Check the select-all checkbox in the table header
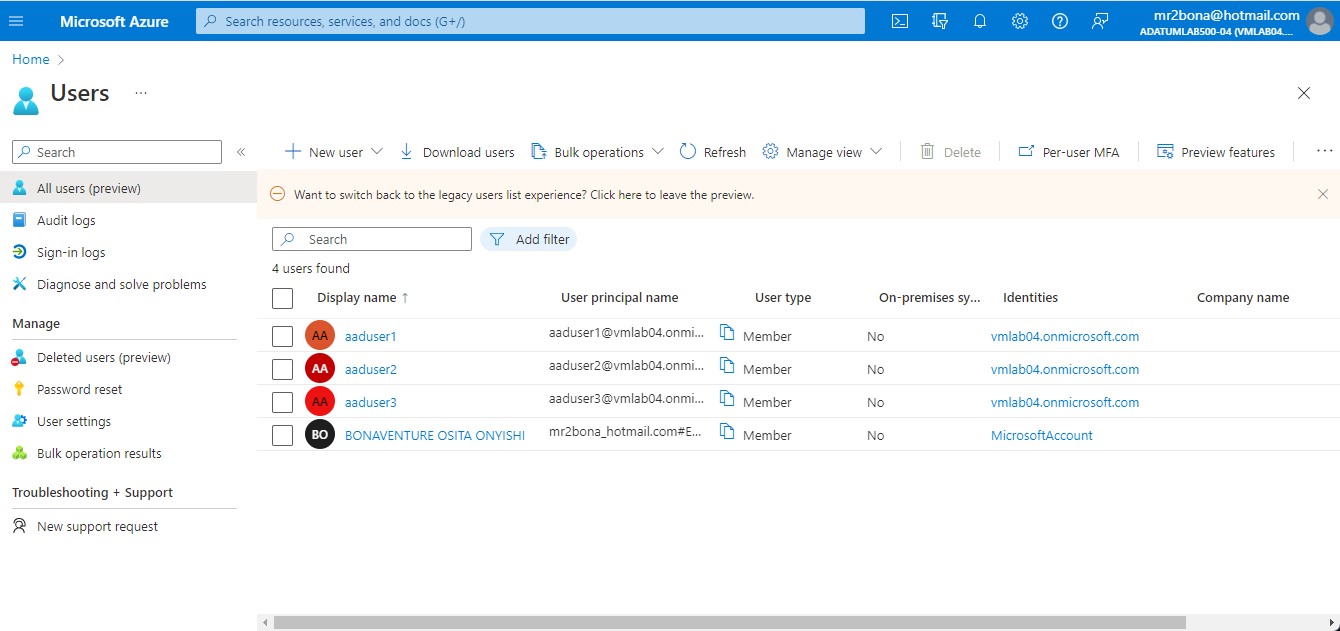The height and width of the screenshot is (631, 1340). click(282, 298)
